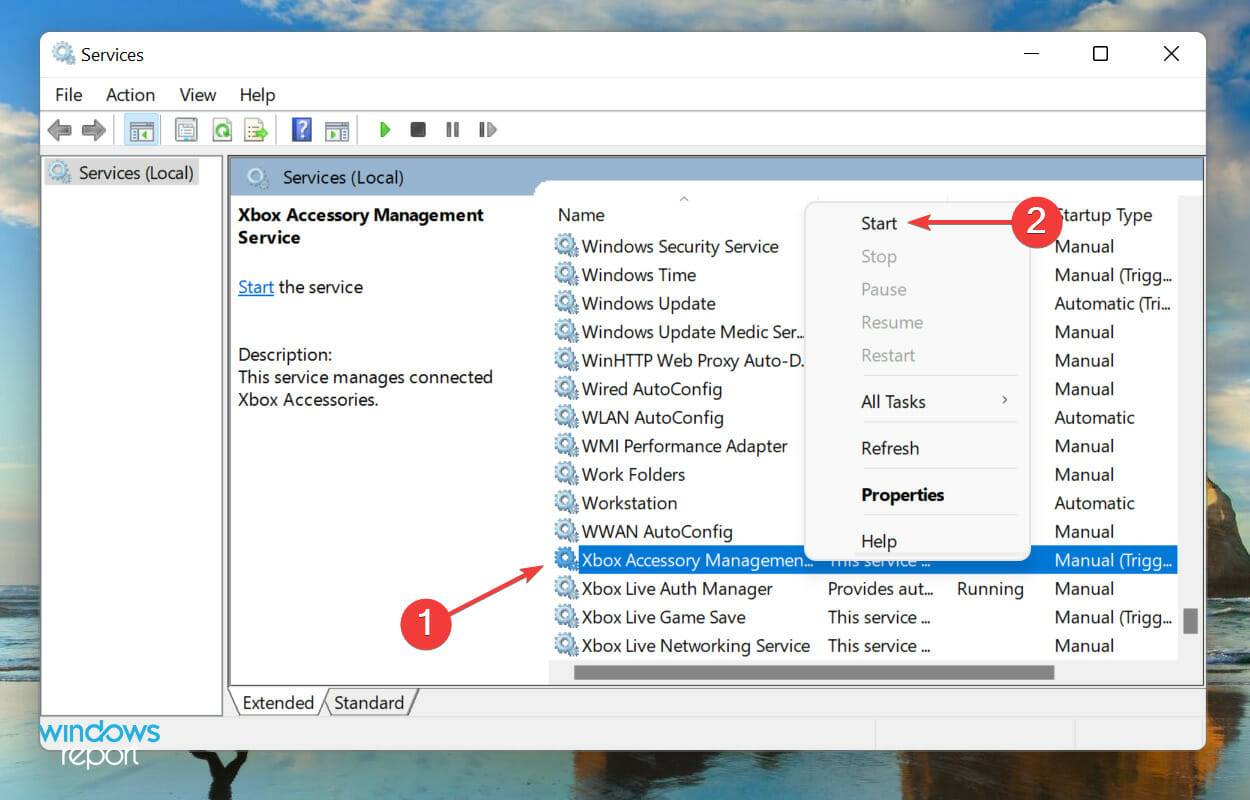Switch to the Extended tab

(277, 703)
